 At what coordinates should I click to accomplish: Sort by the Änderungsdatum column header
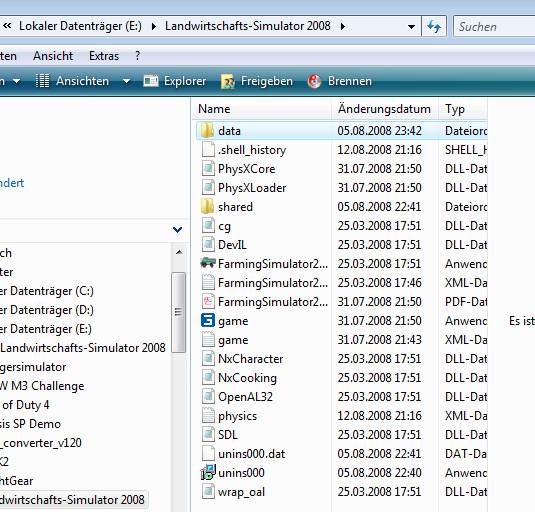pos(385,109)
